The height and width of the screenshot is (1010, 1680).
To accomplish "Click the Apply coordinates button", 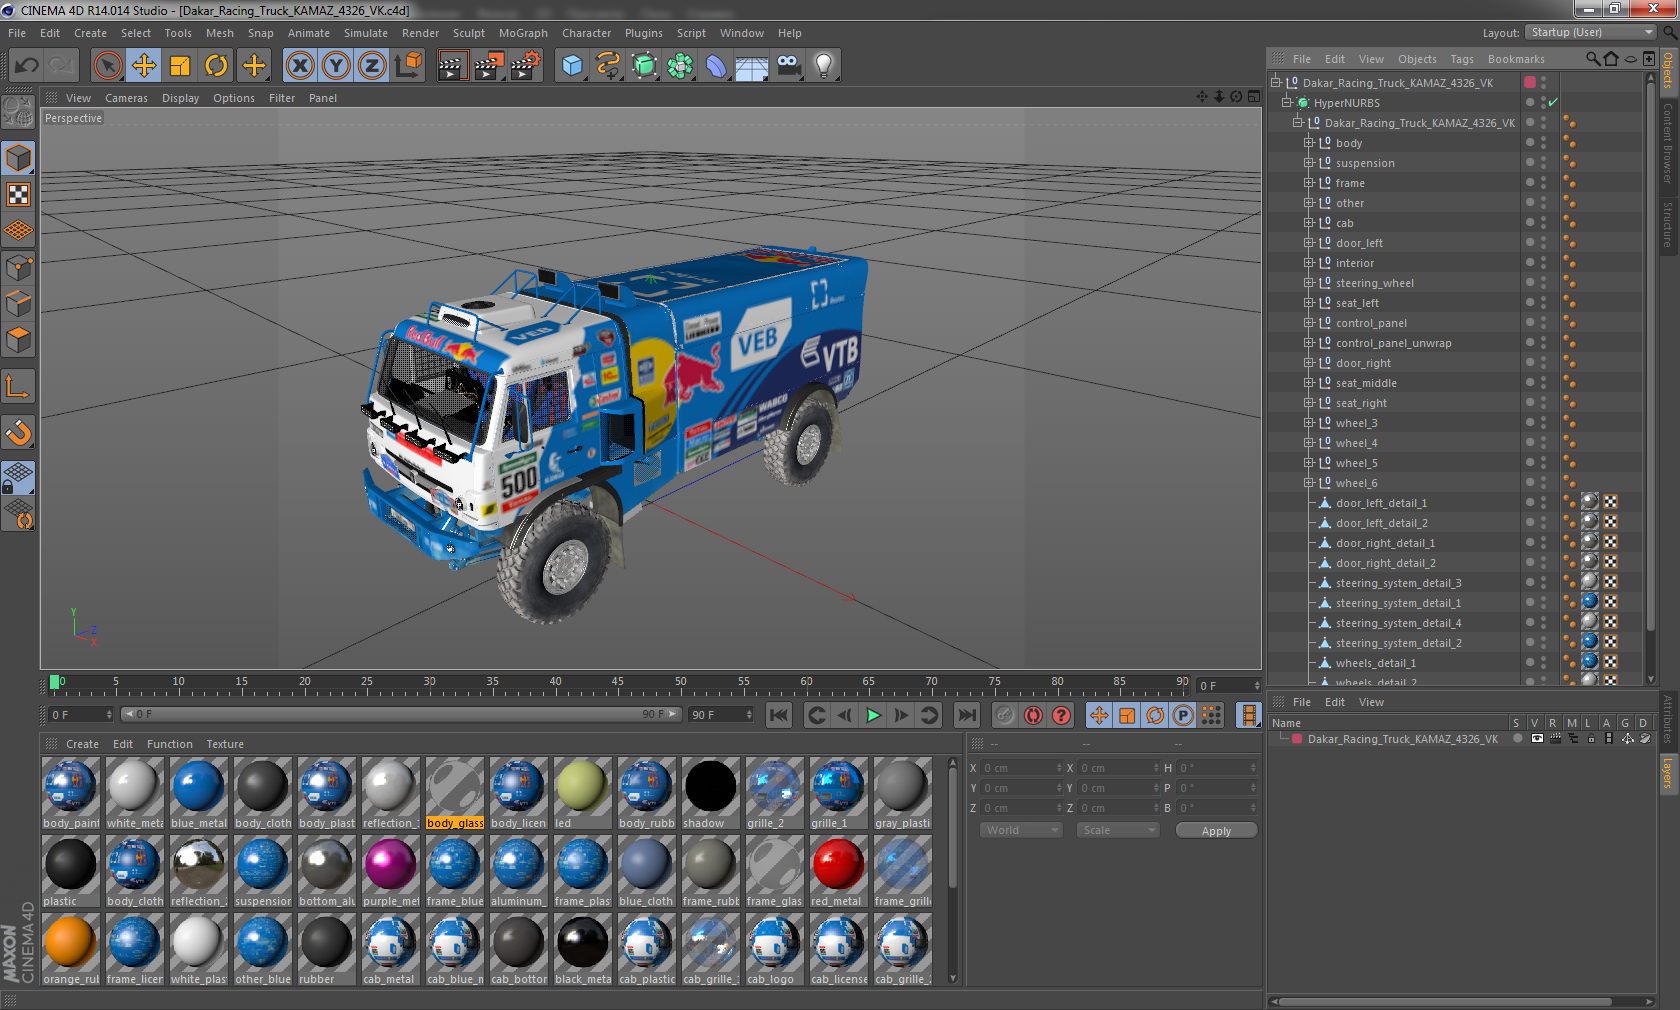I will click(1216, 831).
